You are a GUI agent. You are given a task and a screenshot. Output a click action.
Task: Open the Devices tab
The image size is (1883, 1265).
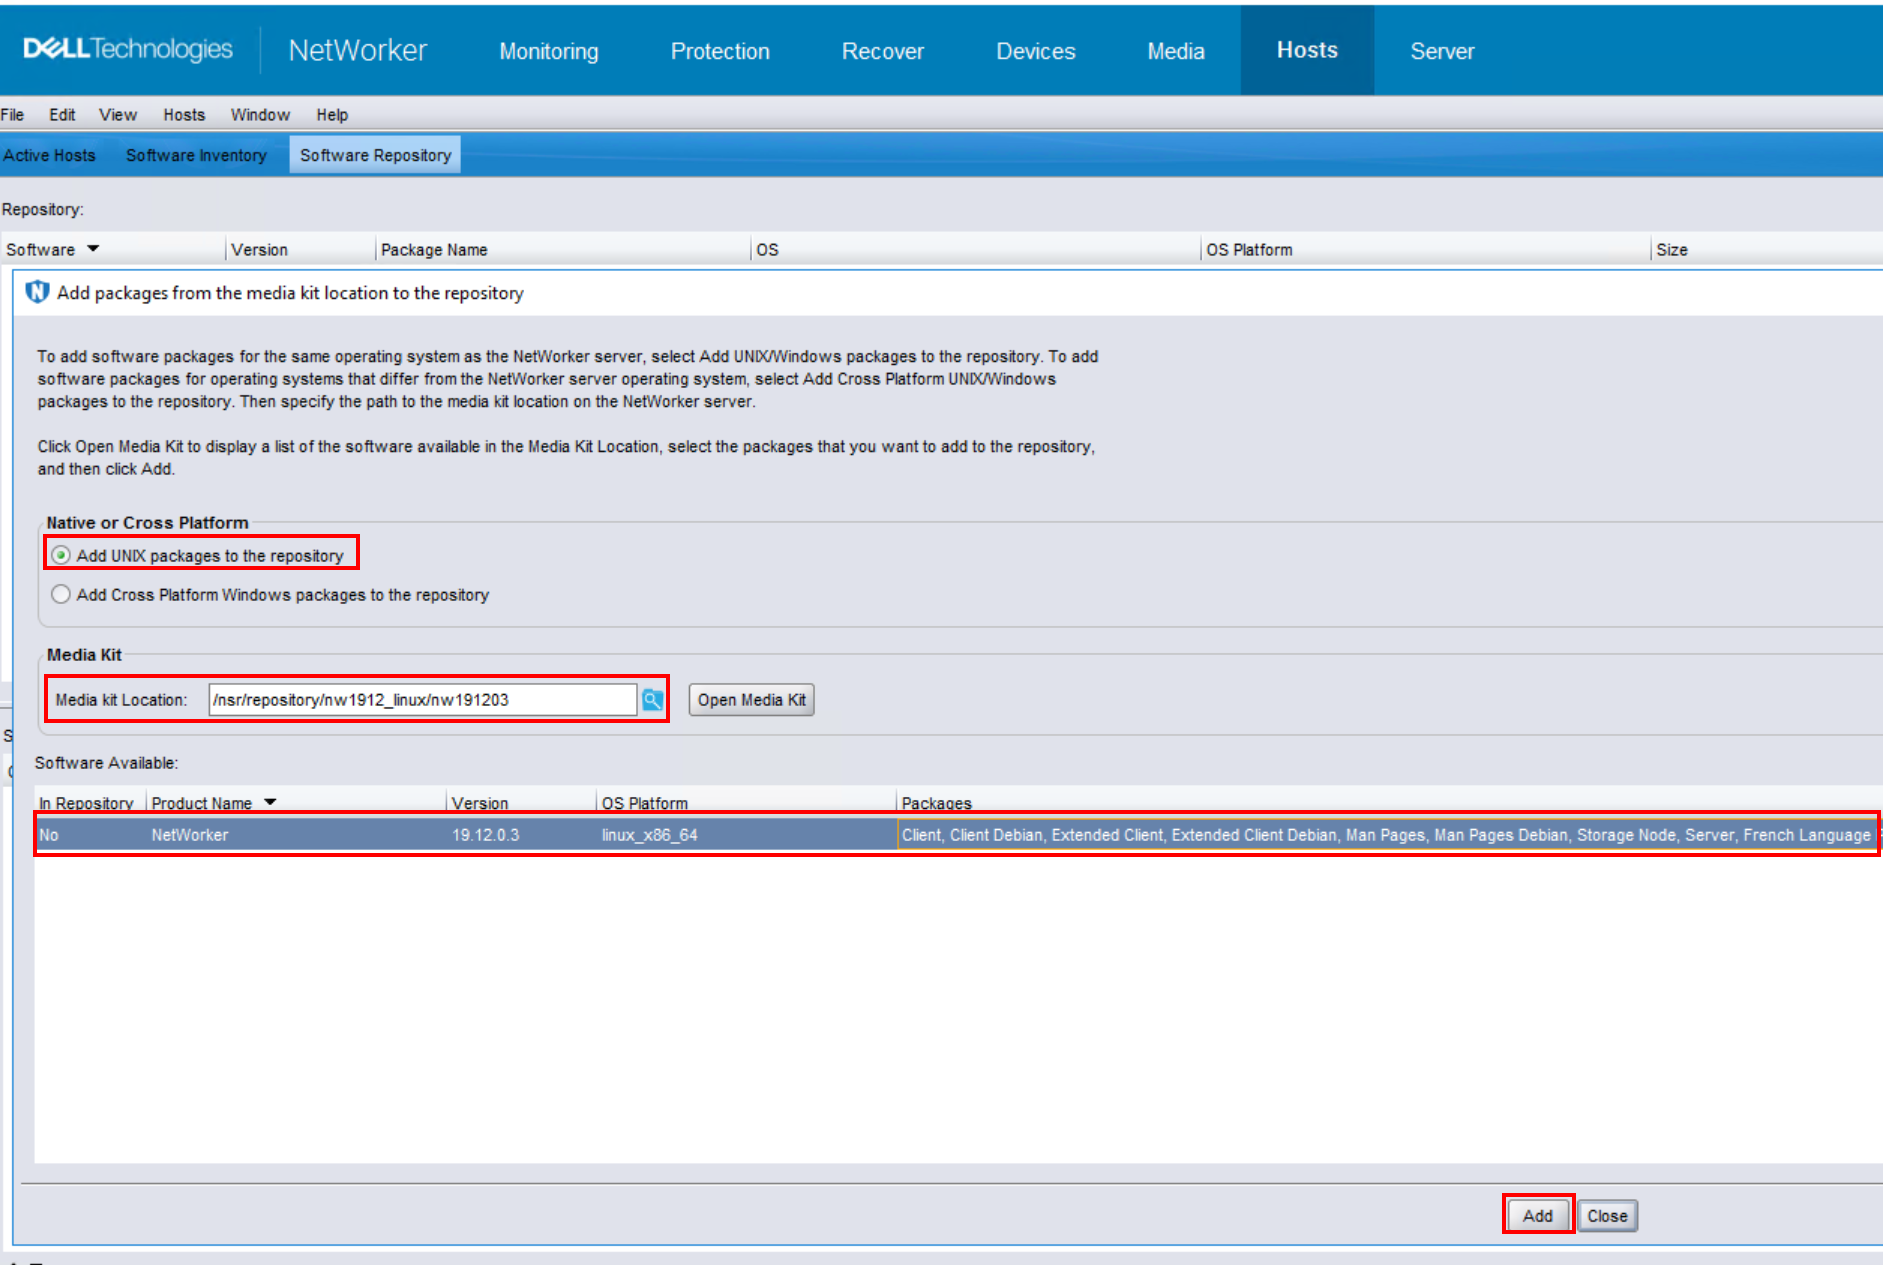(1036, 51)
